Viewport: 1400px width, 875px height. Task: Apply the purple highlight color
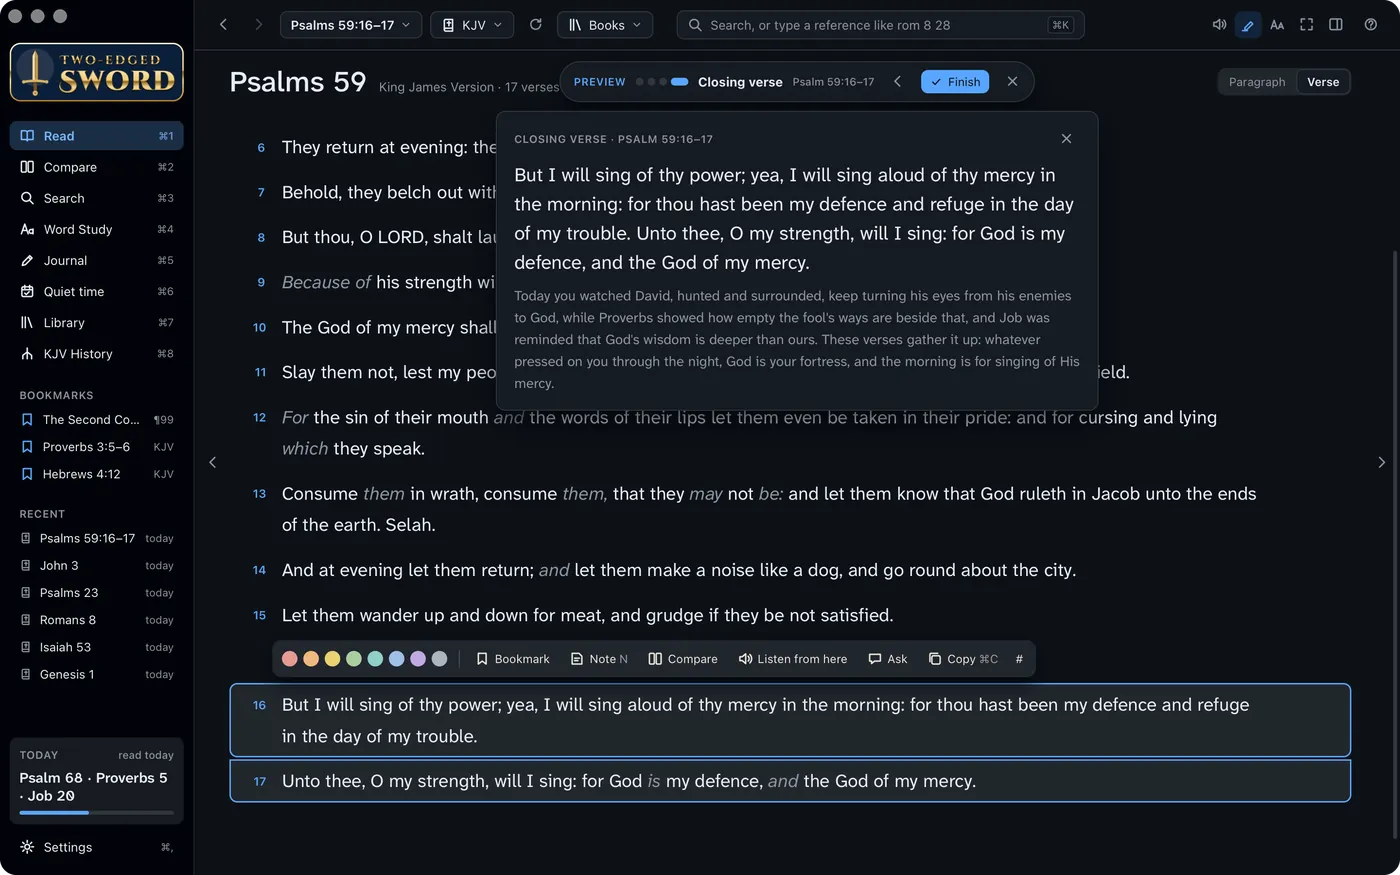418,659
